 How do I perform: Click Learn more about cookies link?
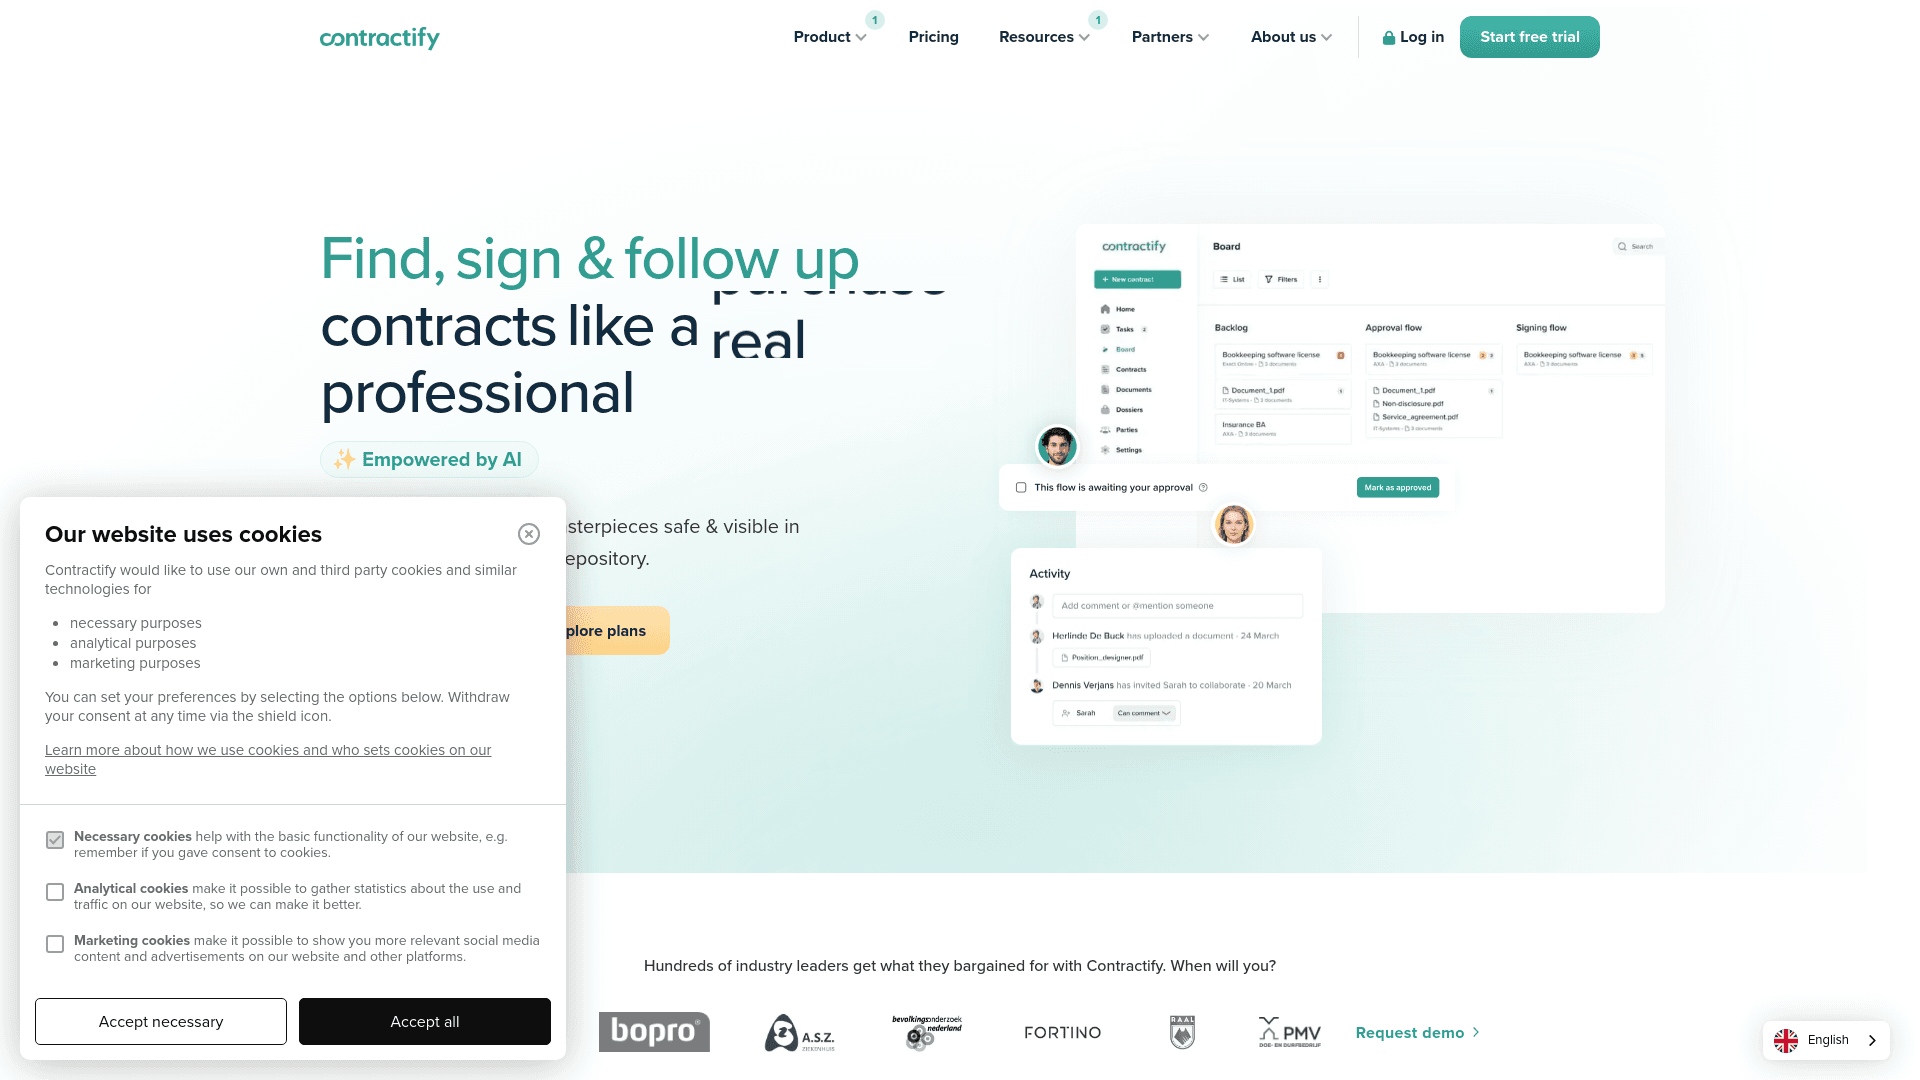pos(268,760)
